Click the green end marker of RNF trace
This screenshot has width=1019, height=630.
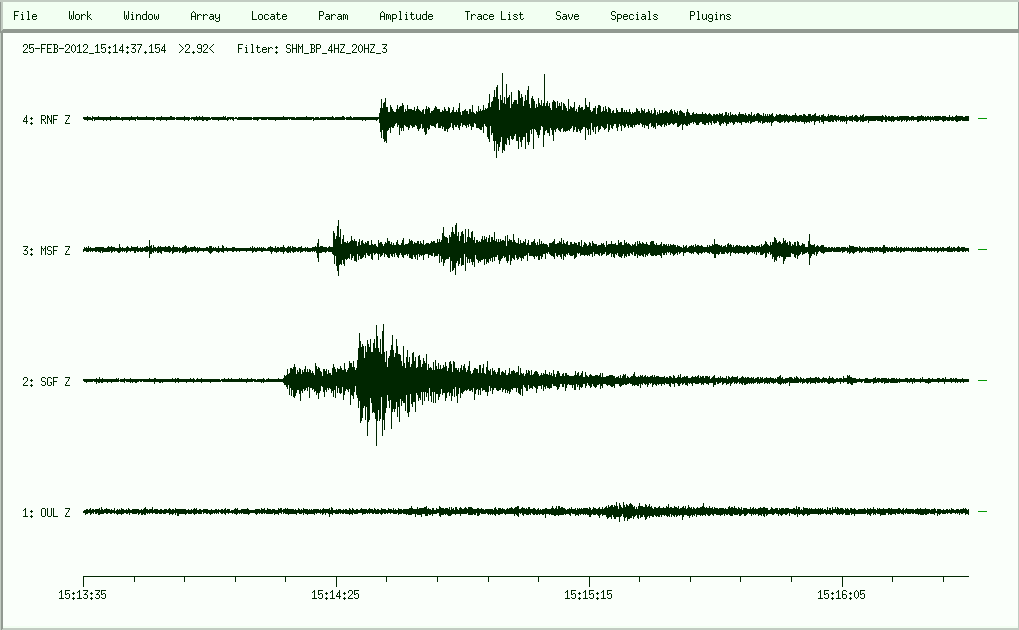coord(983,119)
